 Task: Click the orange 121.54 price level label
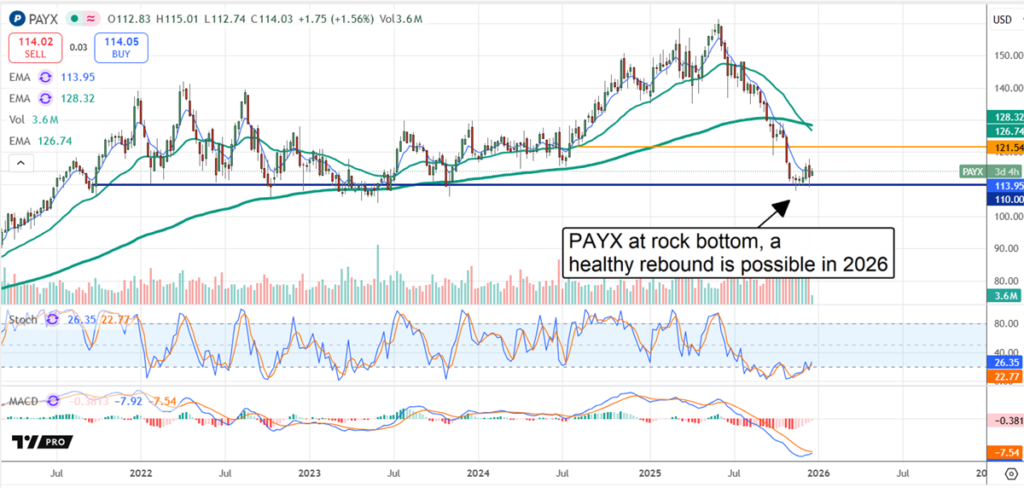click(x=1002, y=148)
